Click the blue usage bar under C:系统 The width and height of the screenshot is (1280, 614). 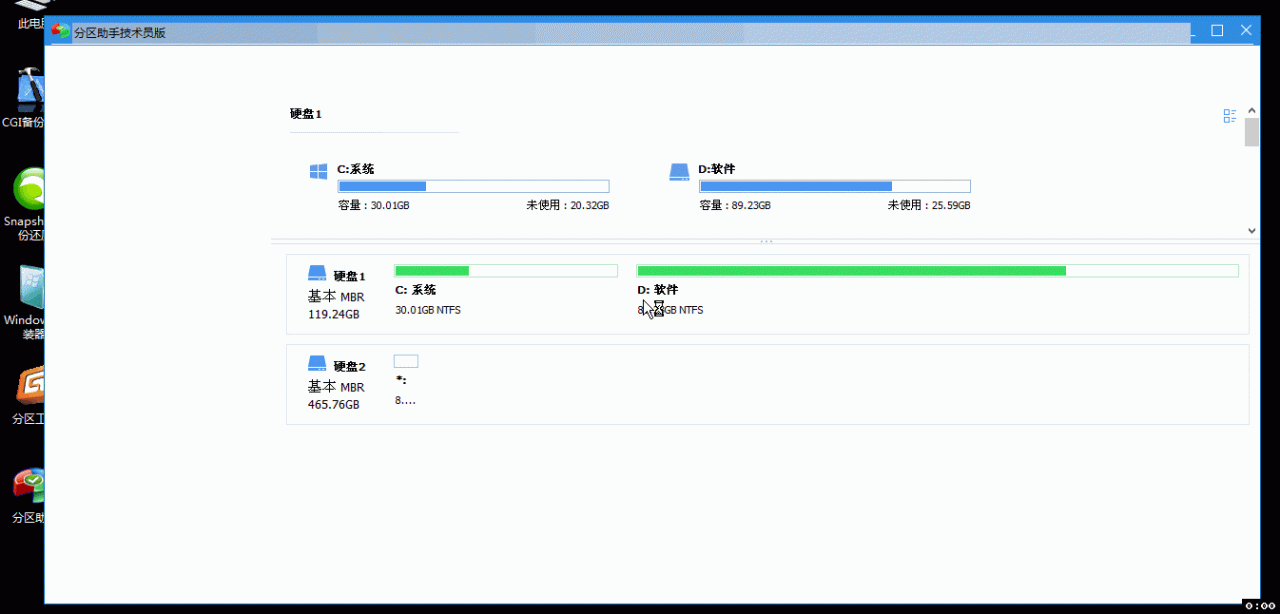473,187
